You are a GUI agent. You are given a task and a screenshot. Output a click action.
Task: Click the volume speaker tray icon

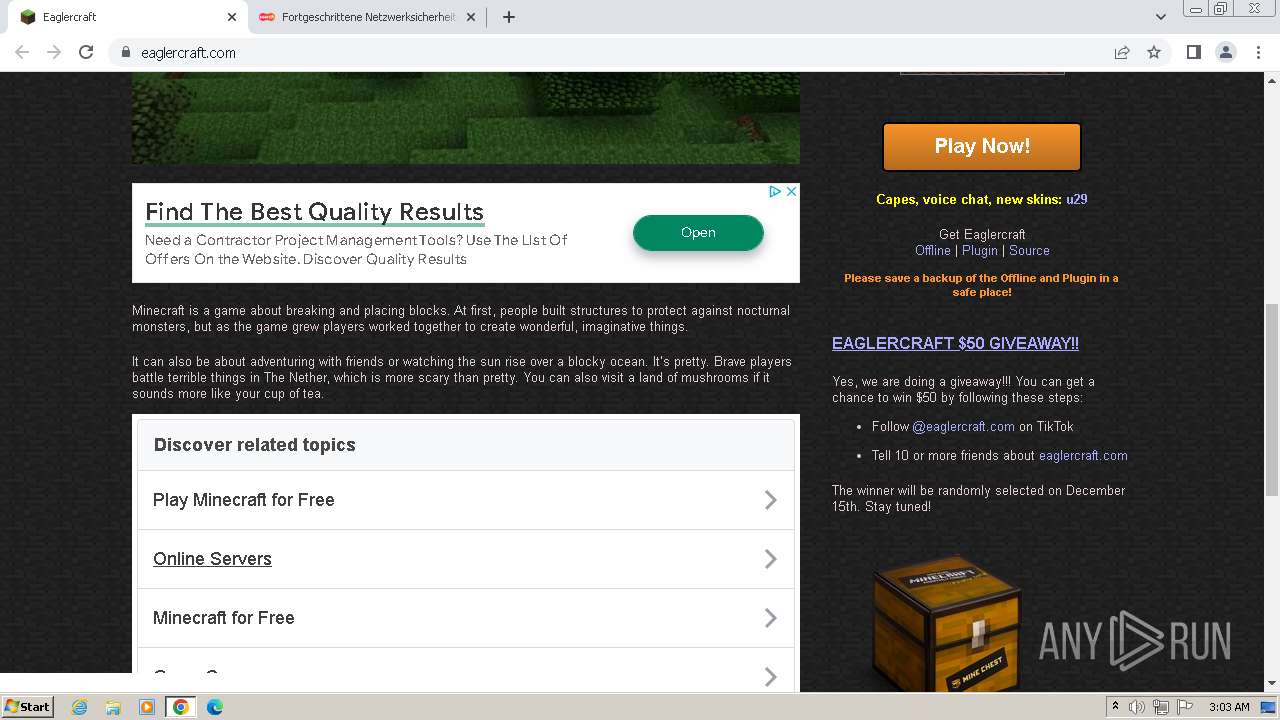point(1137,707)
